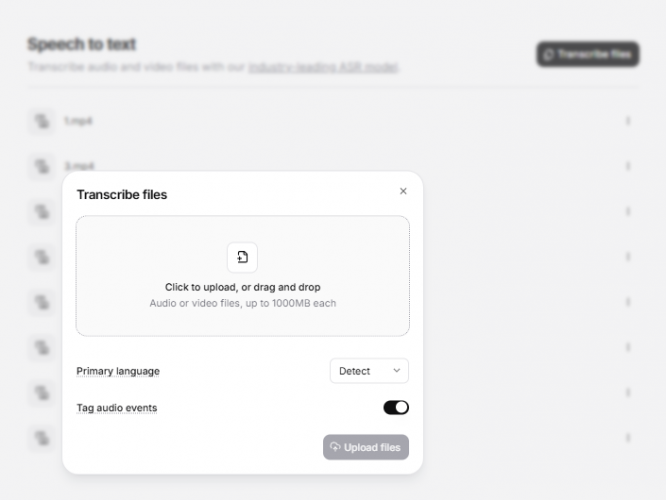Select the 3.mp4 file entry
This screenshot has width=666, height=500.
(79, 166)
